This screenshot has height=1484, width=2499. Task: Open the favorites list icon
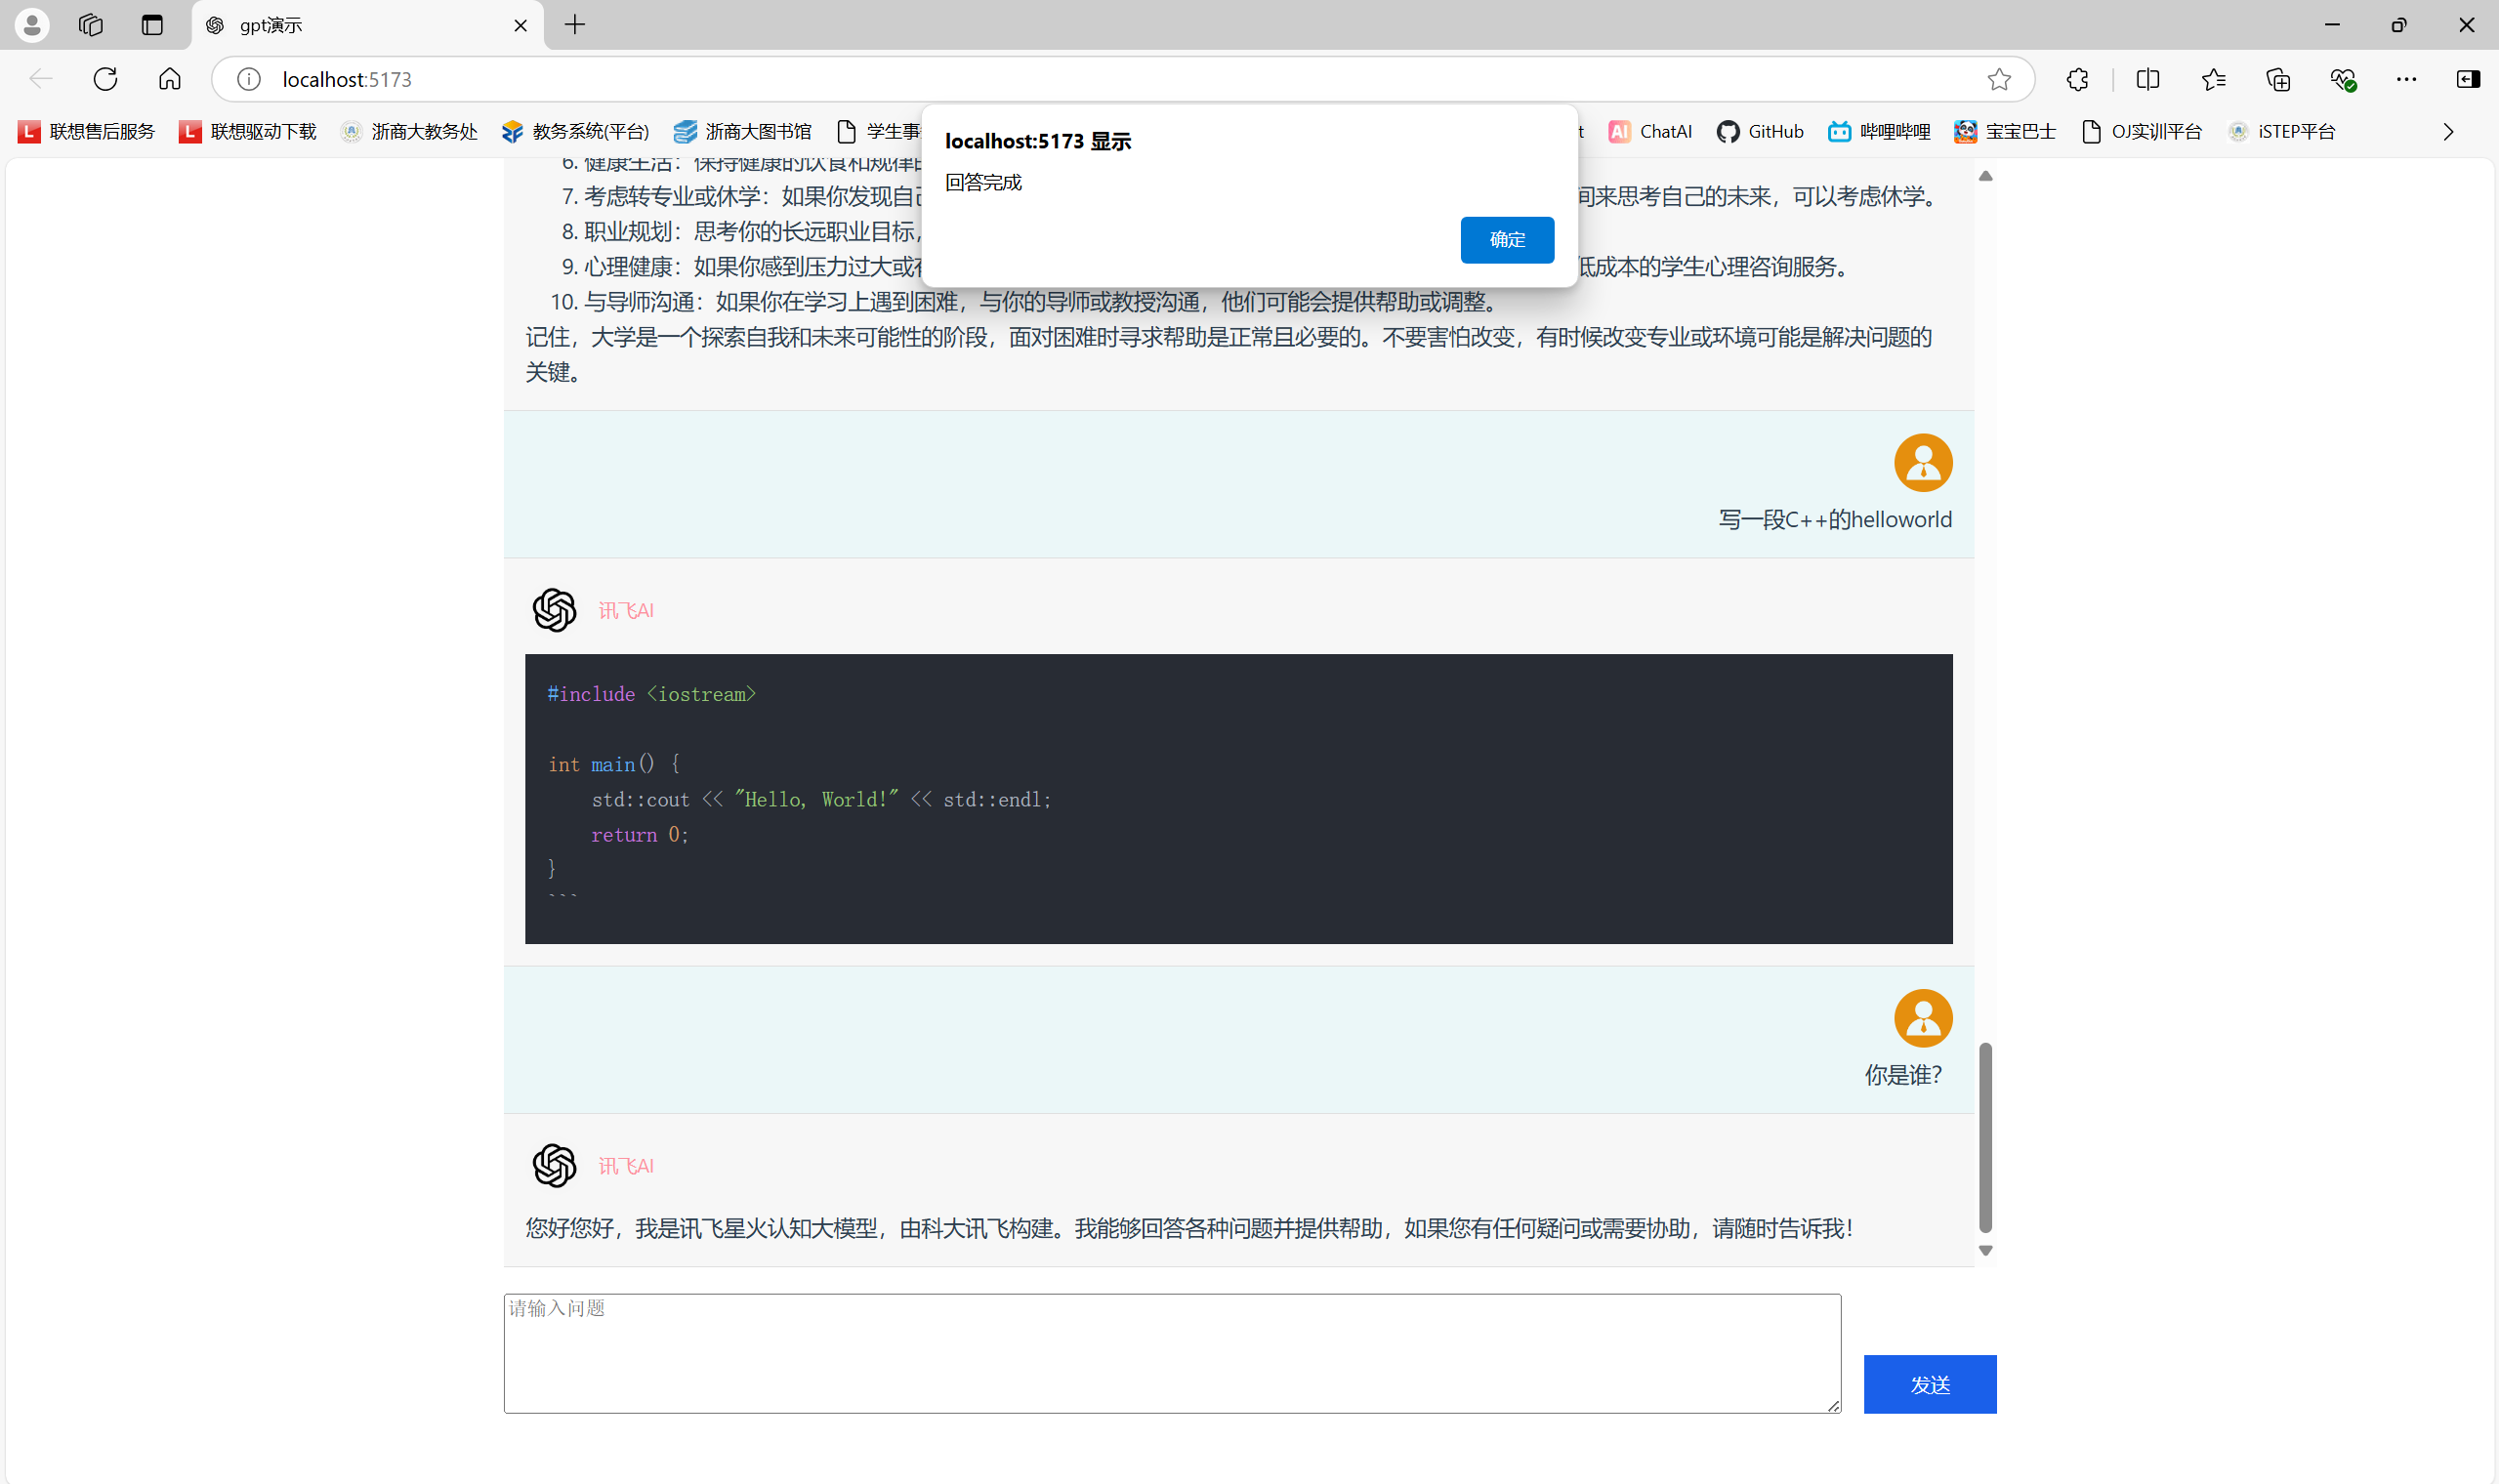tap(2213, 79)
